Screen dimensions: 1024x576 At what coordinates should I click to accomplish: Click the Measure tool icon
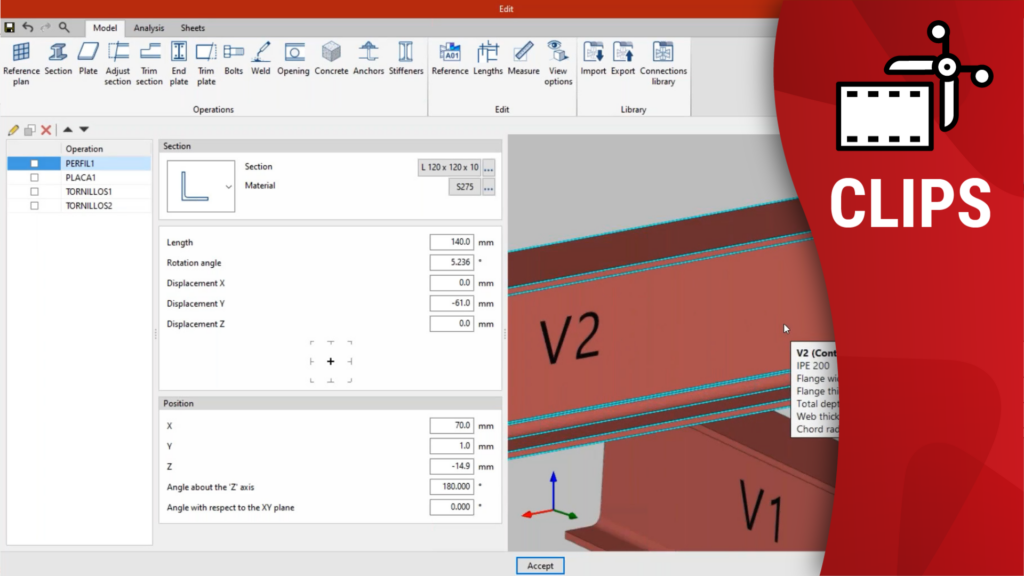[x=523, y=62]
